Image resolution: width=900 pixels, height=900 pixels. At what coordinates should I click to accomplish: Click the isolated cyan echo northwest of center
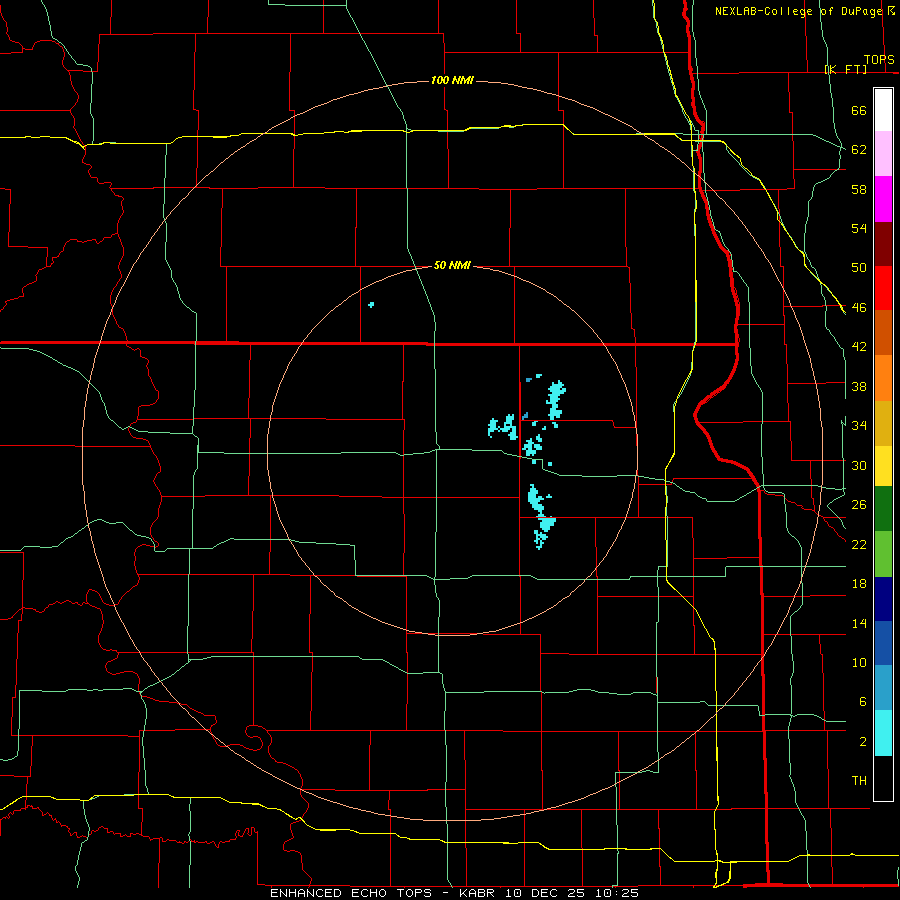pos(371,304)
